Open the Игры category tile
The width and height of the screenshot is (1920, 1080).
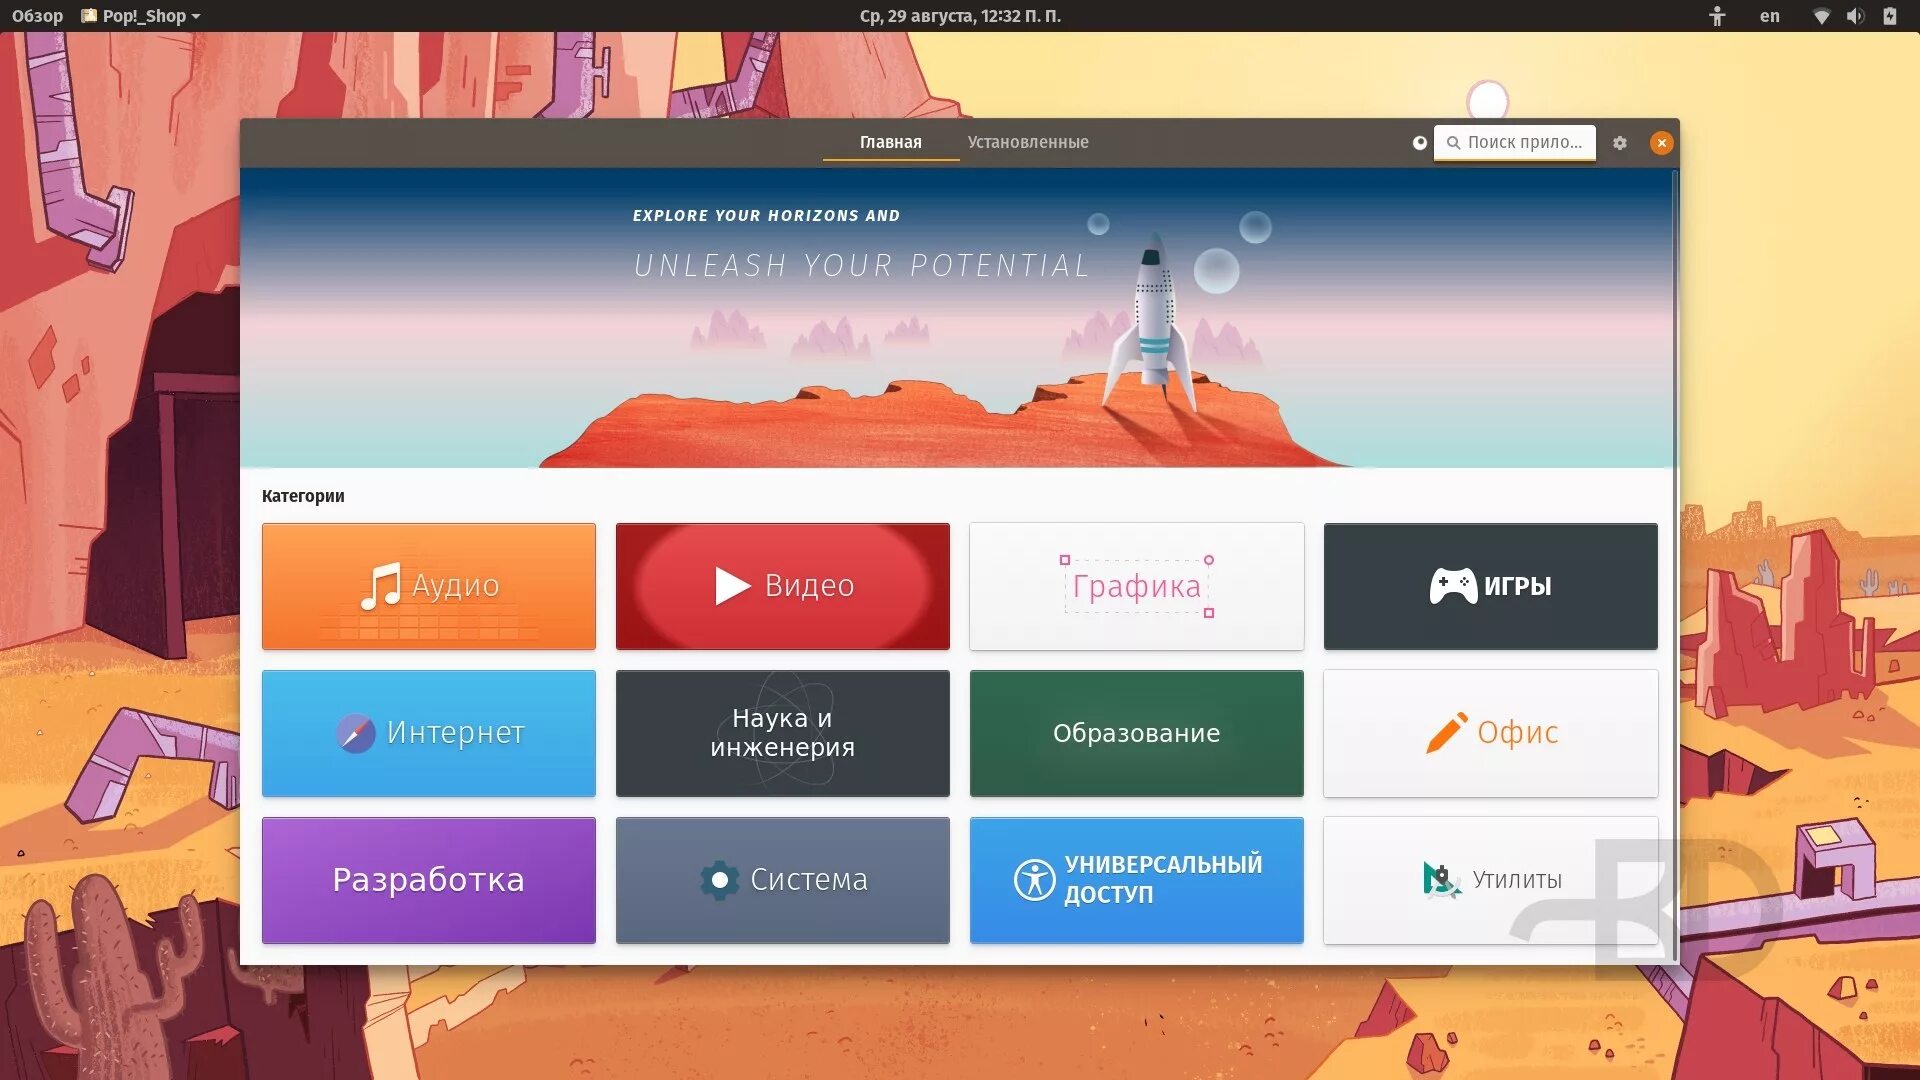[1490, 586]
